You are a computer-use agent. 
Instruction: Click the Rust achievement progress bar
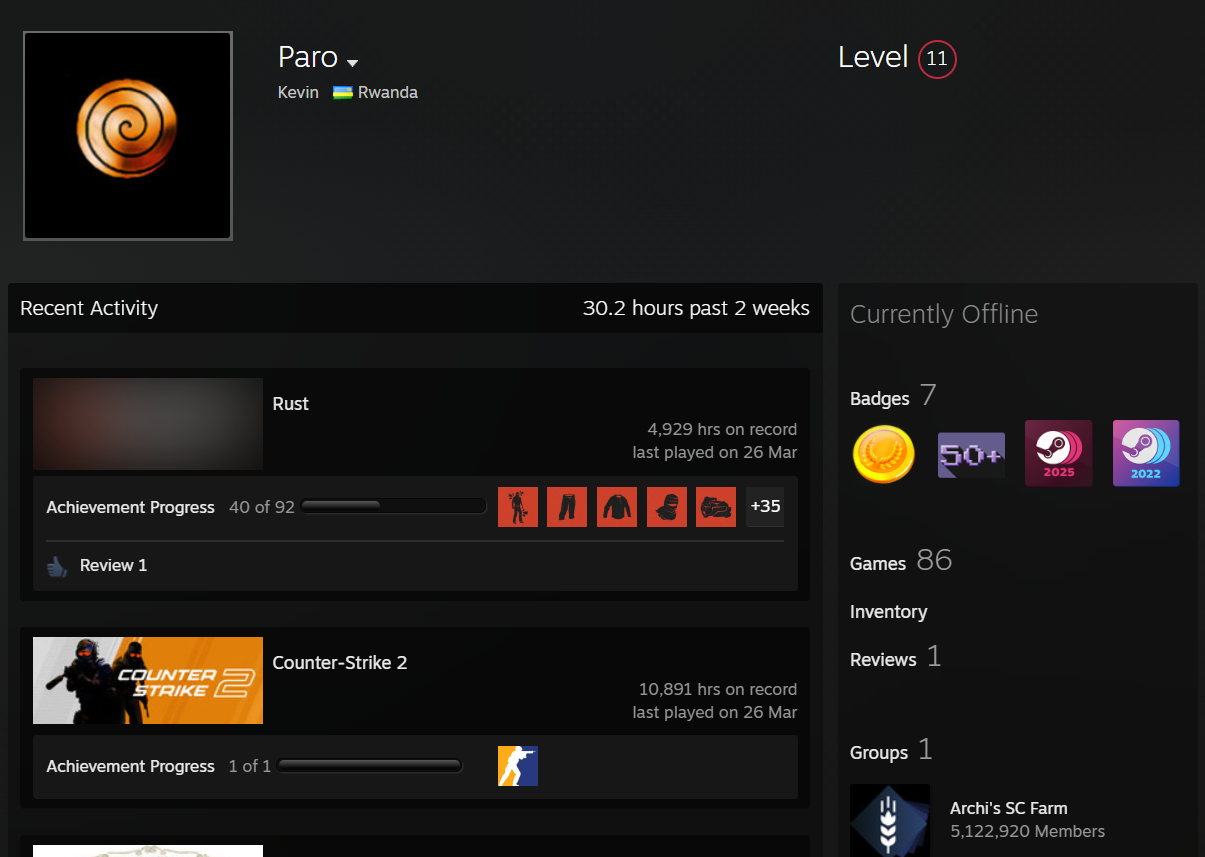pos(393,506)
